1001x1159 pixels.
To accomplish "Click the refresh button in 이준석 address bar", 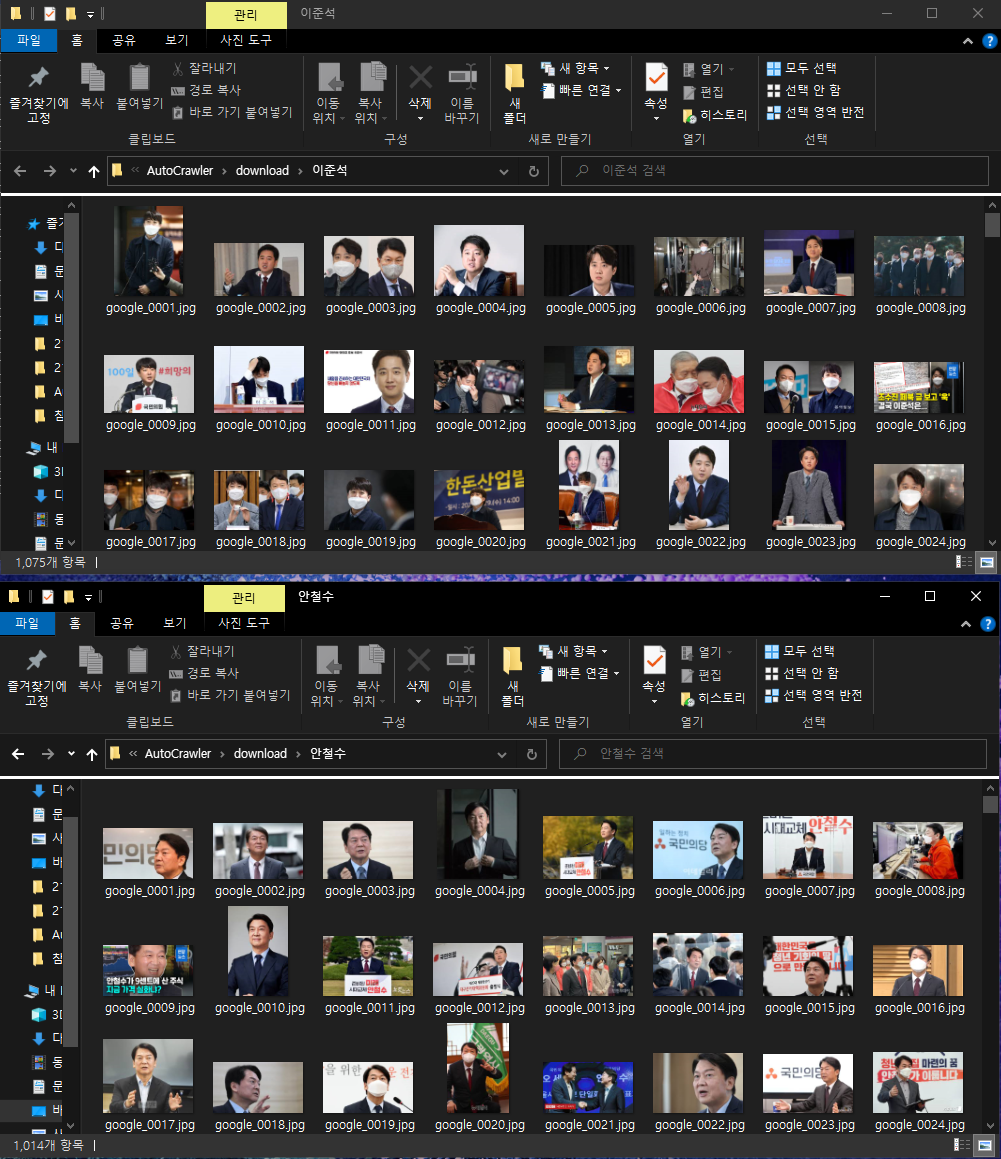I will [x=534, y=171].
